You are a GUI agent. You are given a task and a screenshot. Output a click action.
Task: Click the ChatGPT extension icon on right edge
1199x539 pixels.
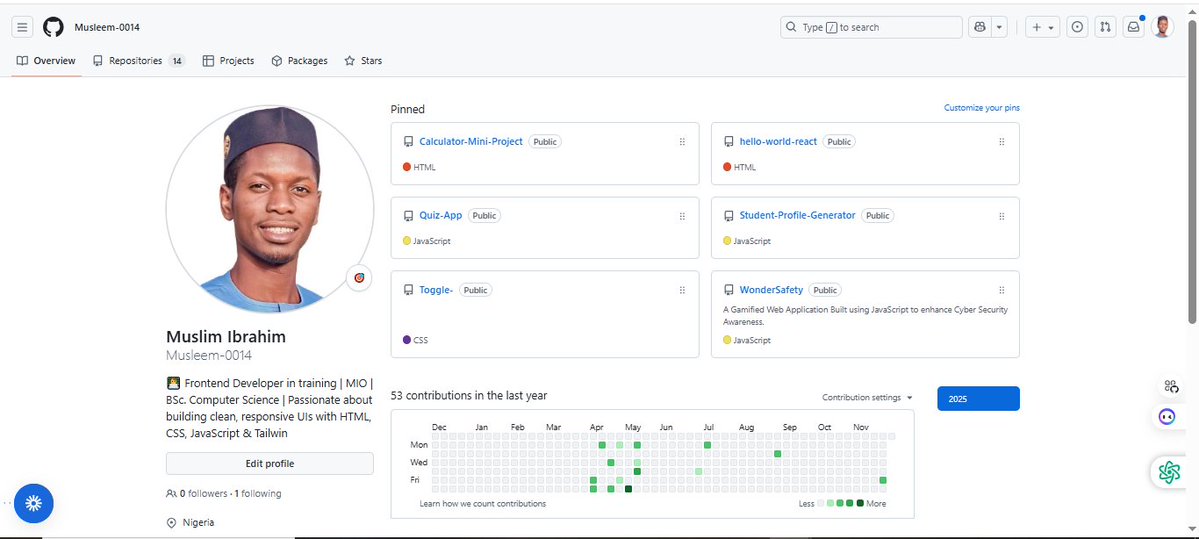(1169, 472)
